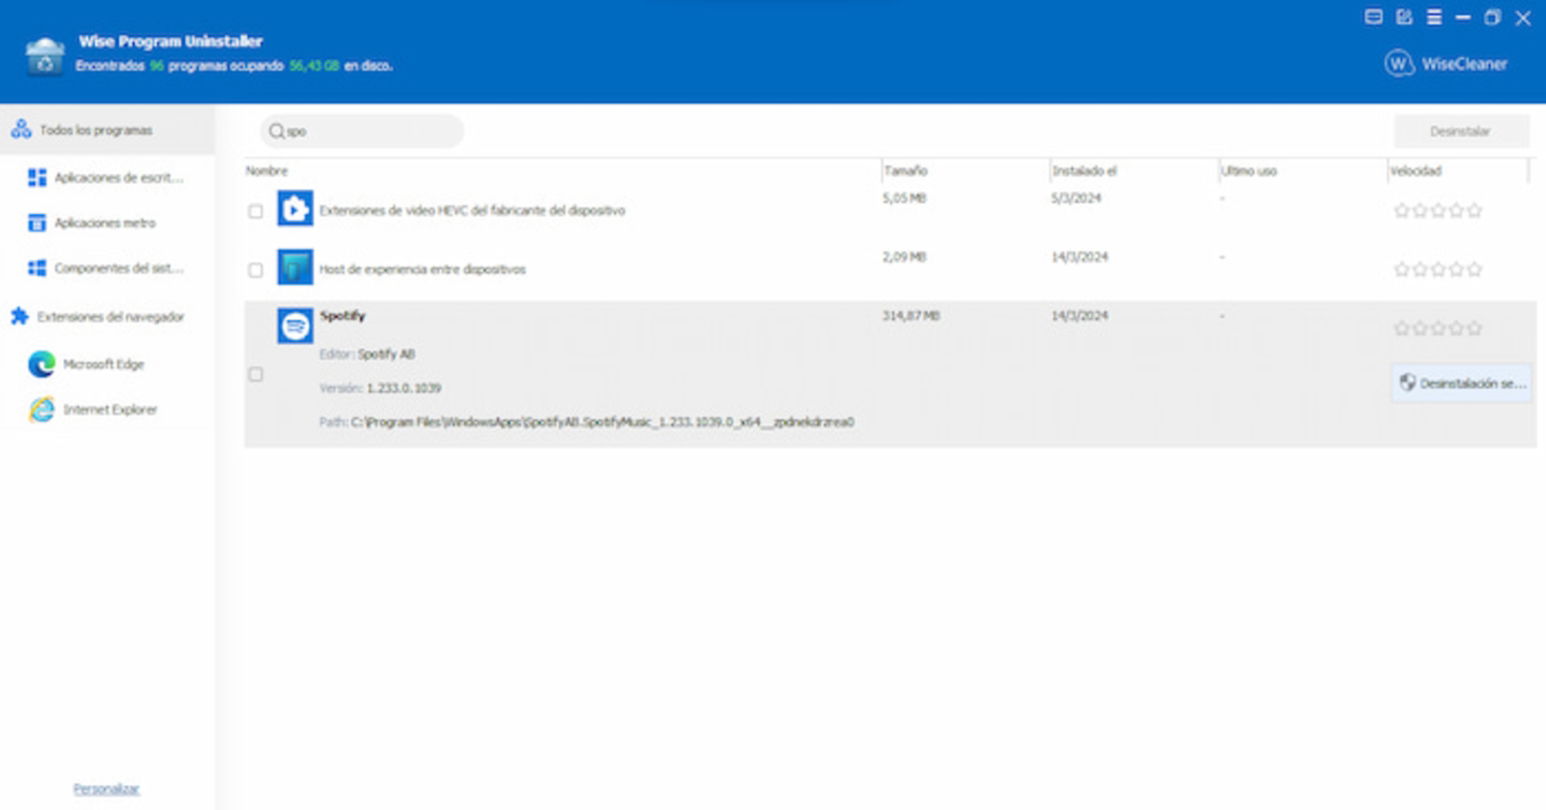Screen dimensions: 1546x810
Task: Click the Editor Spotify AB text
Action: click(x=367, y=354)
